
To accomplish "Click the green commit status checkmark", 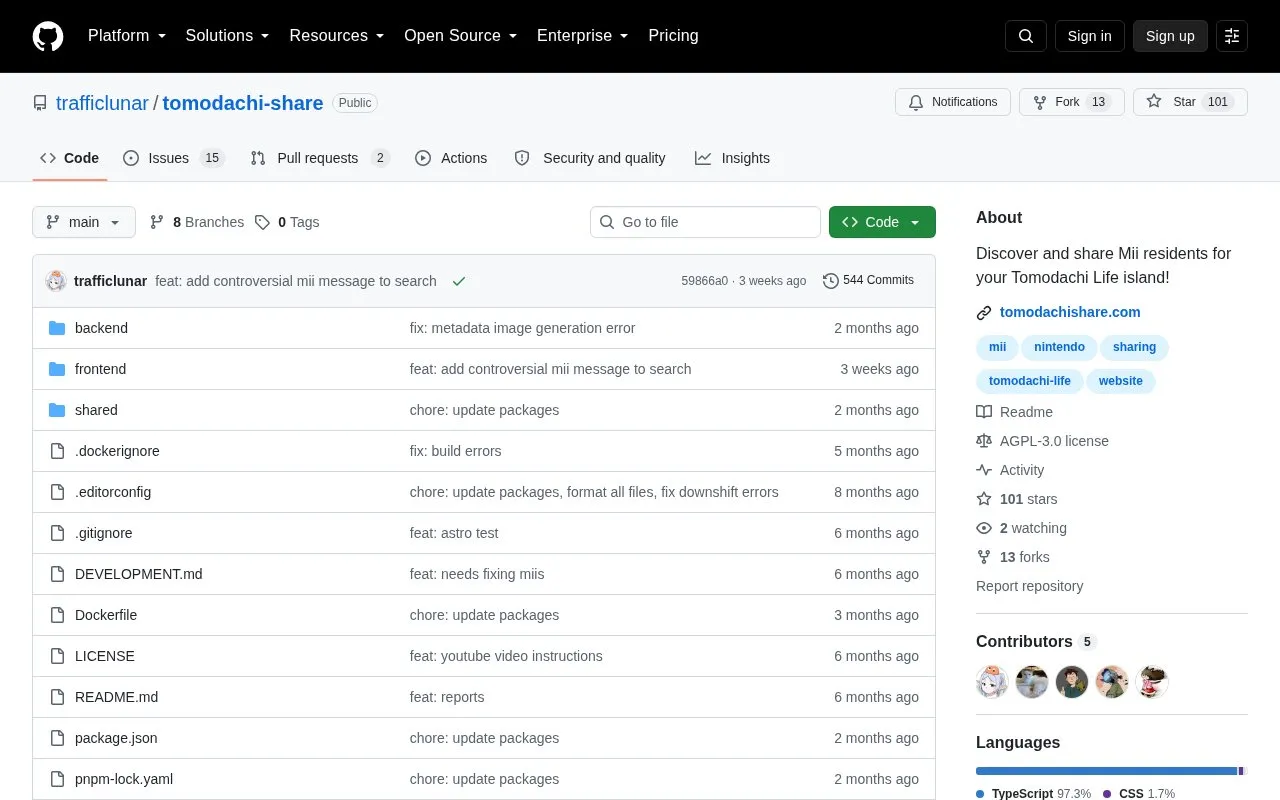I will 459,281.
